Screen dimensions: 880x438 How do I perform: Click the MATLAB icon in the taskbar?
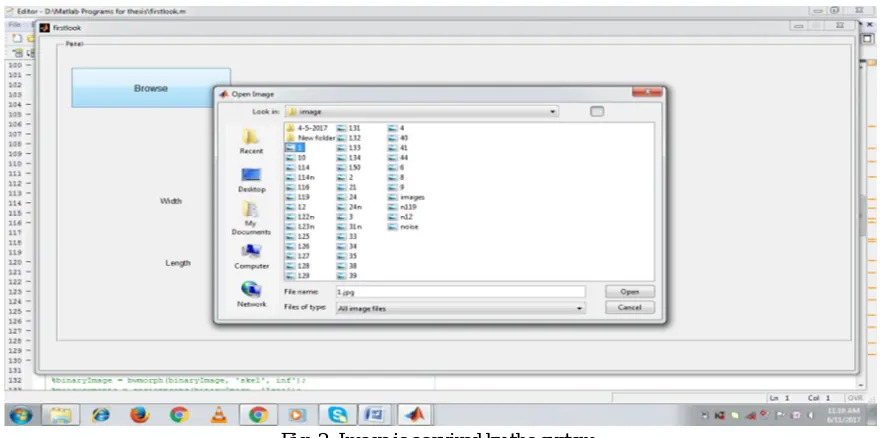coord(415,415)
